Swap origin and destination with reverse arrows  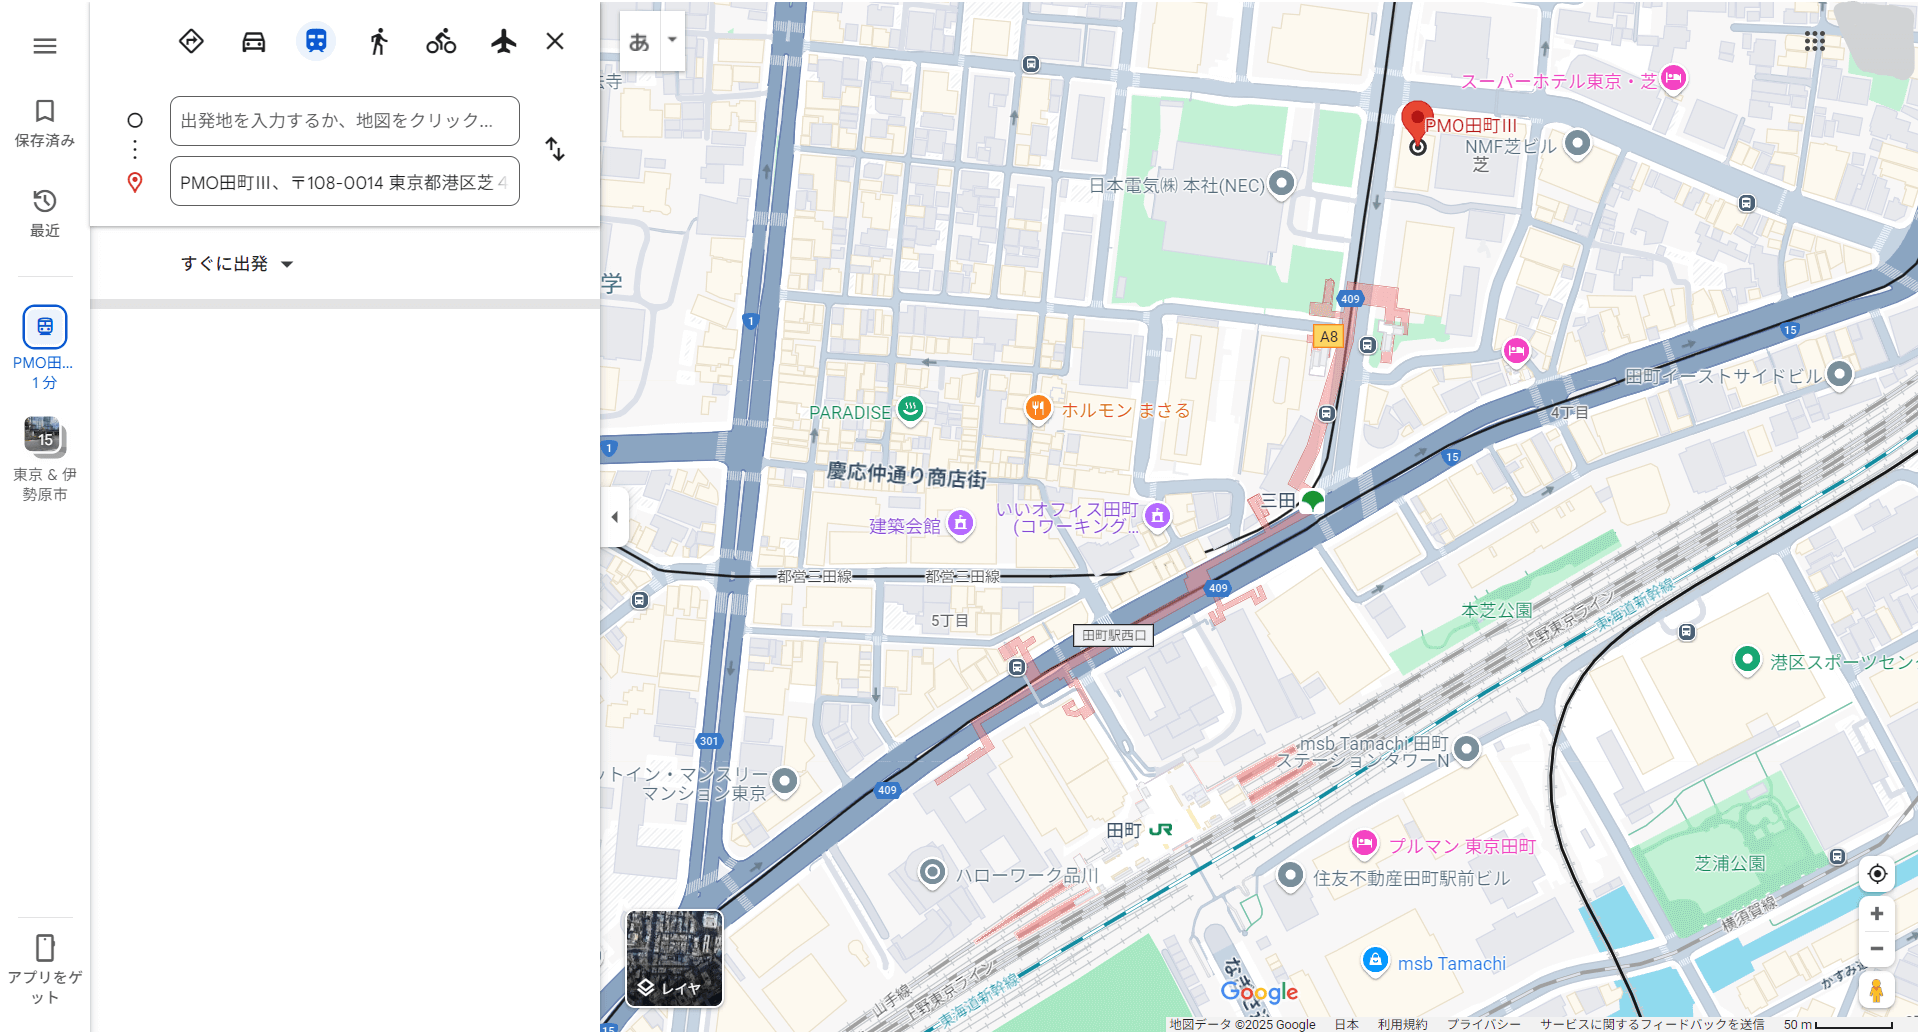coord(555,150)
